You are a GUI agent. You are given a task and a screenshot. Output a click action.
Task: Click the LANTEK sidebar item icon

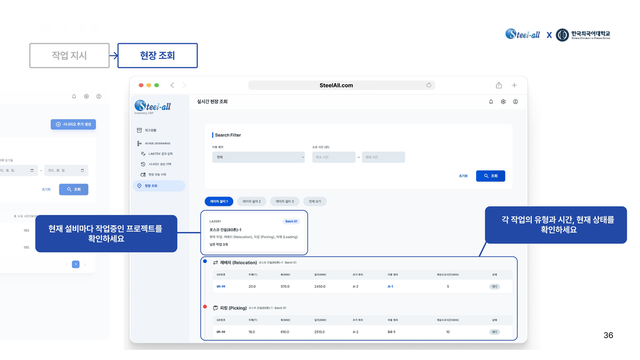tap(143, 154)
